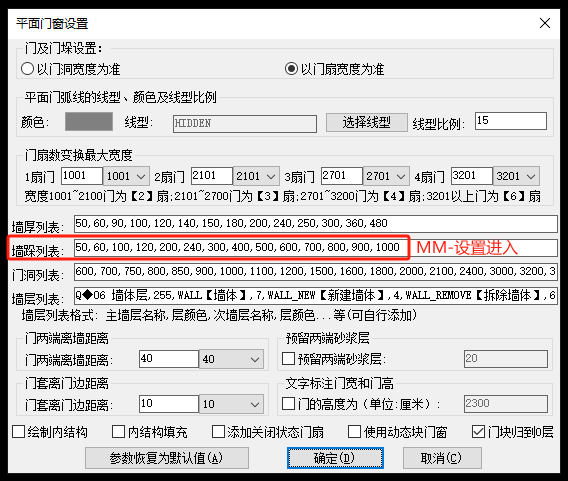This screenshot has width=568, height=481.
Task: Open the 2扇门 2101 dropdown
Action: point(256,176)
